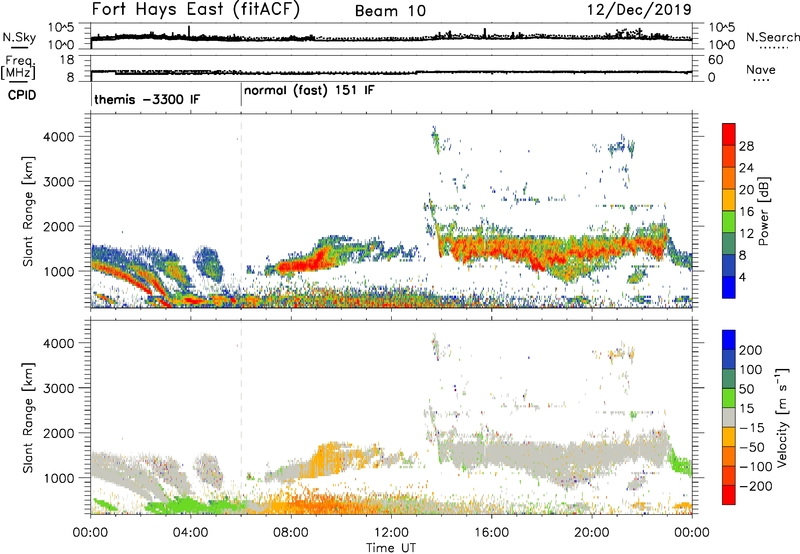Click the 'Beam 10' label

390,11
